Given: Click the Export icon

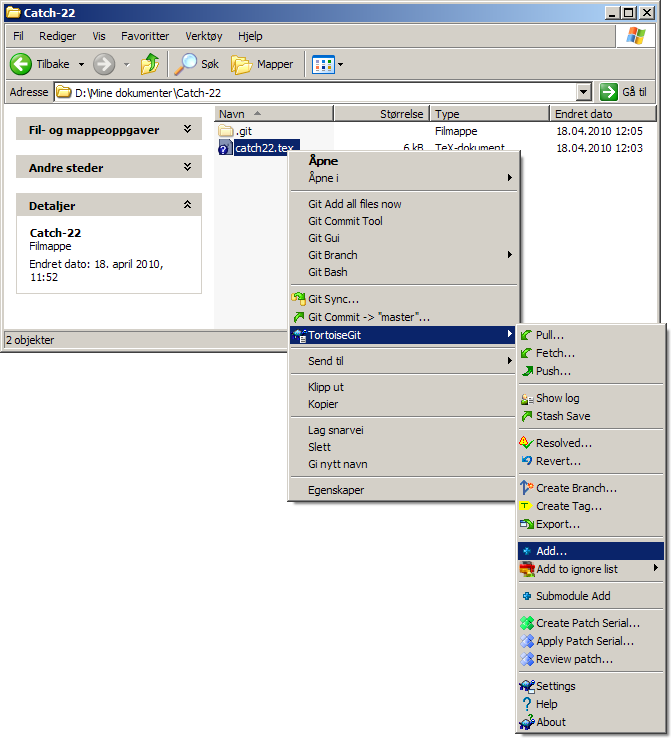Looking at the screenshot, I should [x=527, y=524].
